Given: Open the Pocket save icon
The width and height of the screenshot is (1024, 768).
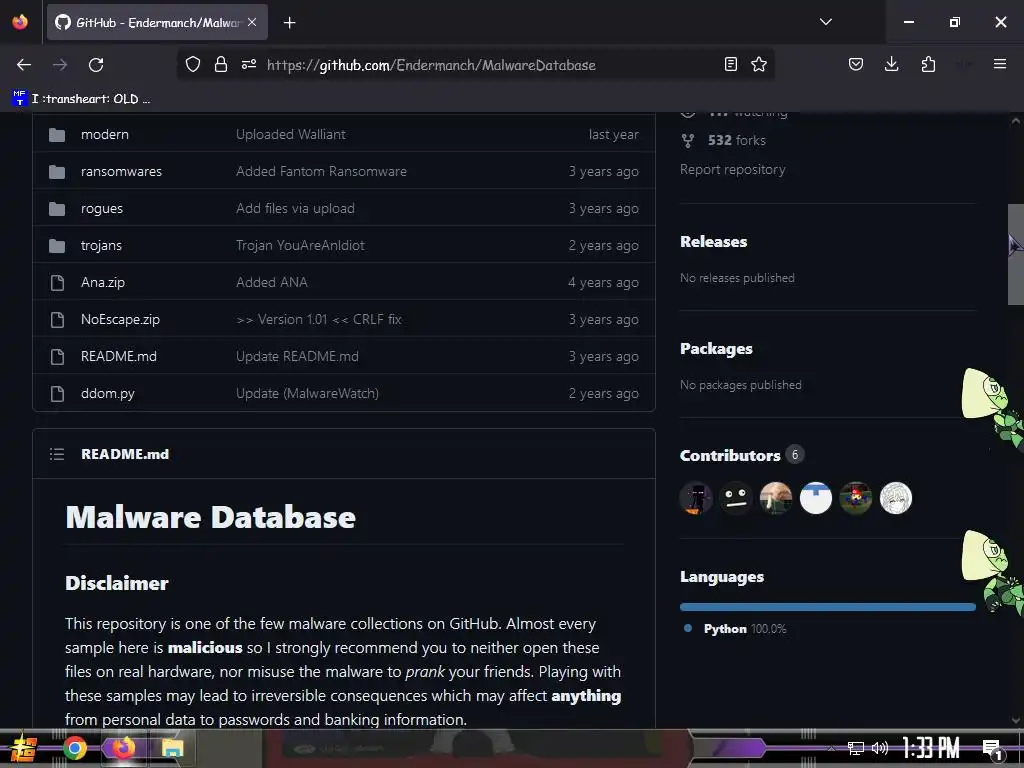Looking at the screenshot, I should point(856,64).
